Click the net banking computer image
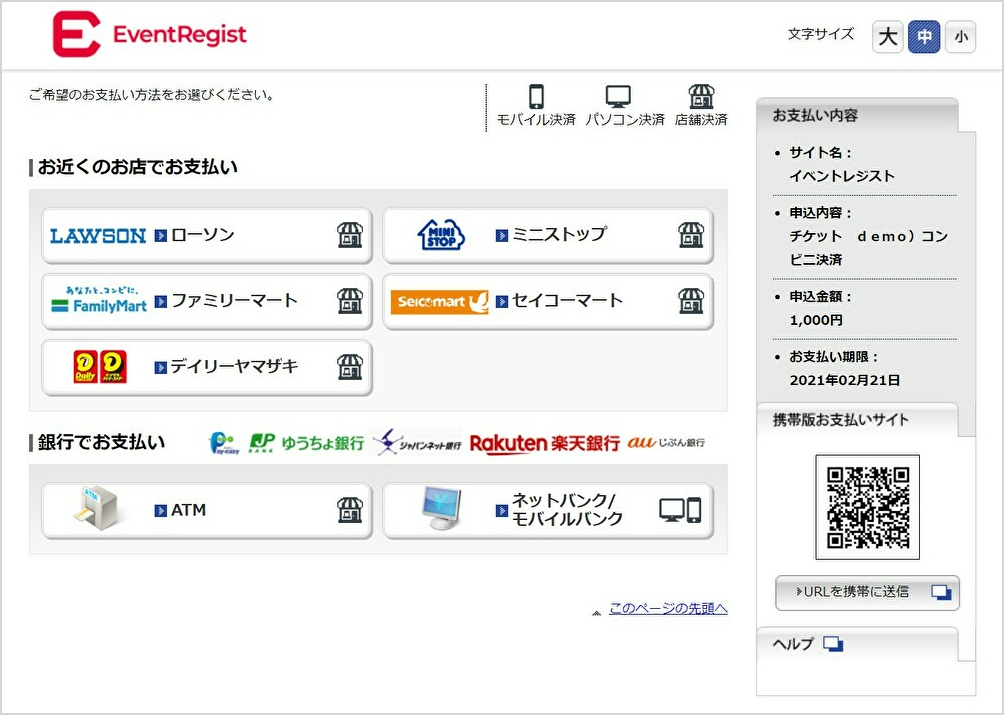 441,509
